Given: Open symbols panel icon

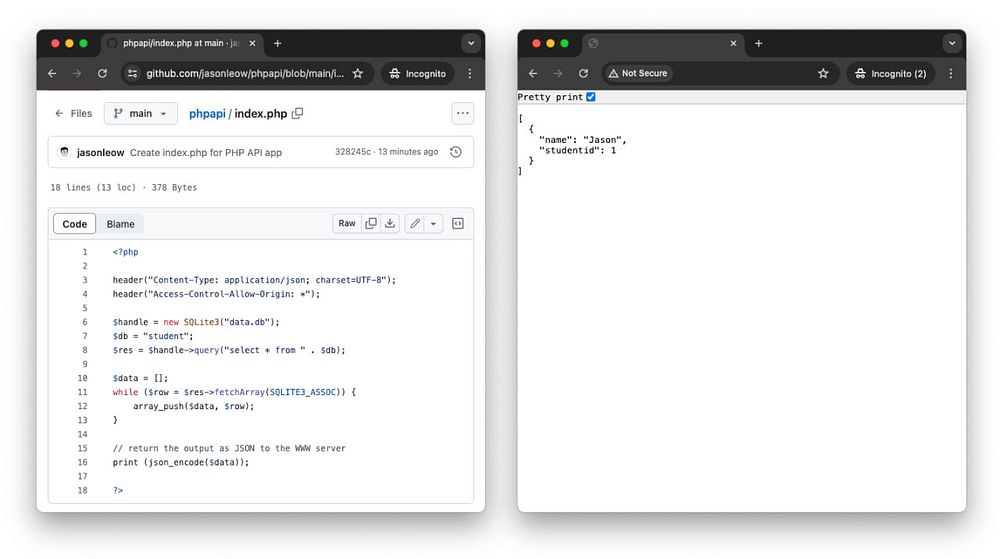Looking at the screenshot, I should [458, 223].
